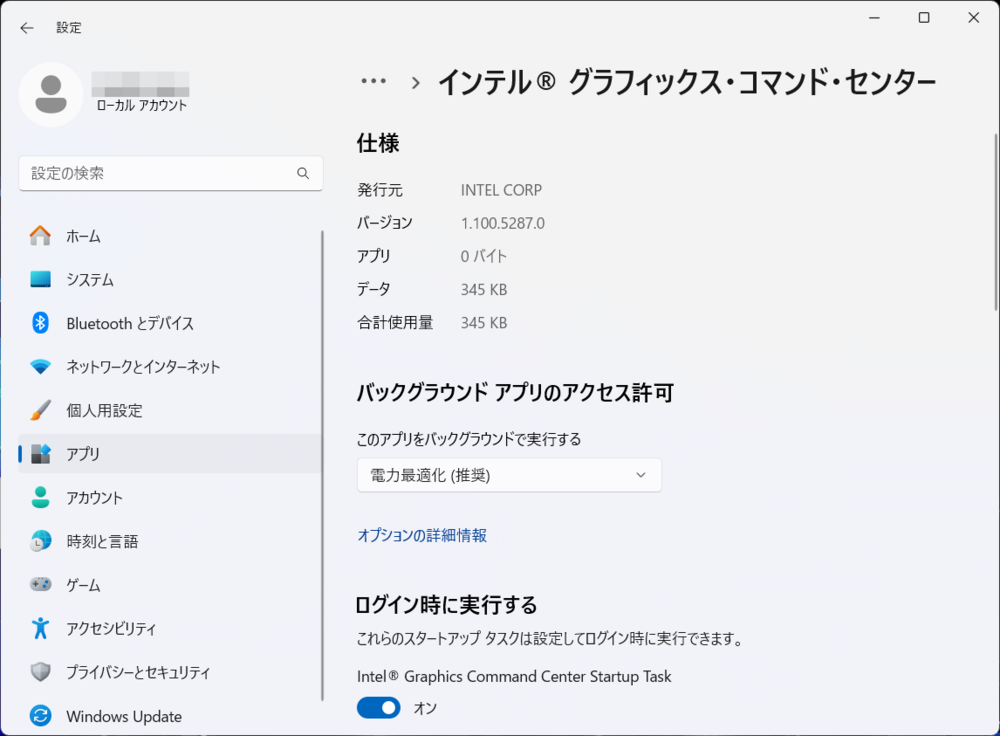Image resolution: width=1000 pixels, height=736 pixels.
Task: Select the アプリ category
Action: point(171,454)
